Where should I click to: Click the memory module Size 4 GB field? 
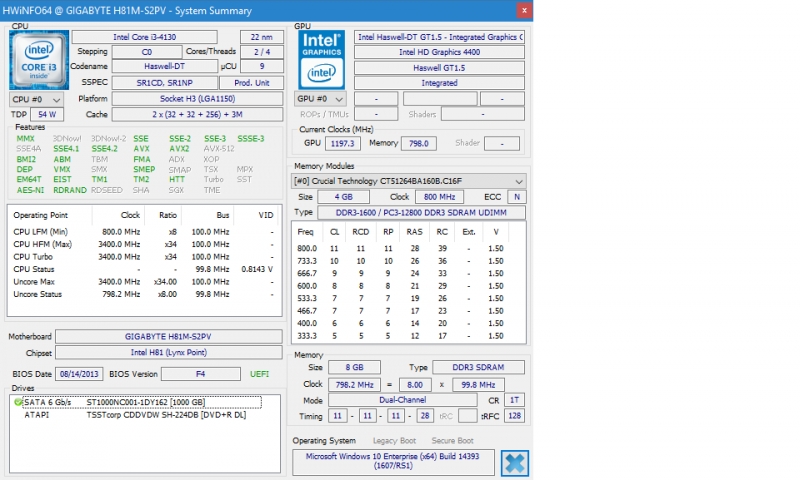[343, 197]
